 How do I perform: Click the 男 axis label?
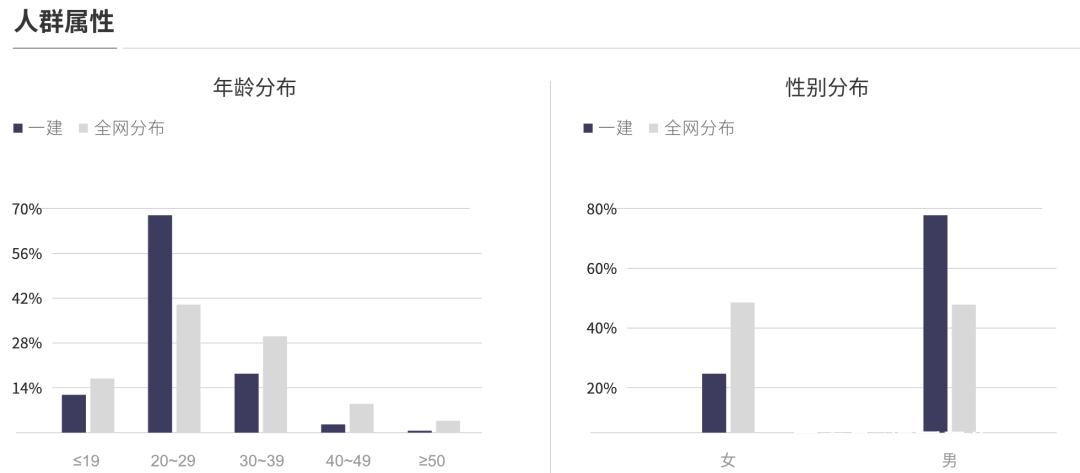[x=949, y=460]
